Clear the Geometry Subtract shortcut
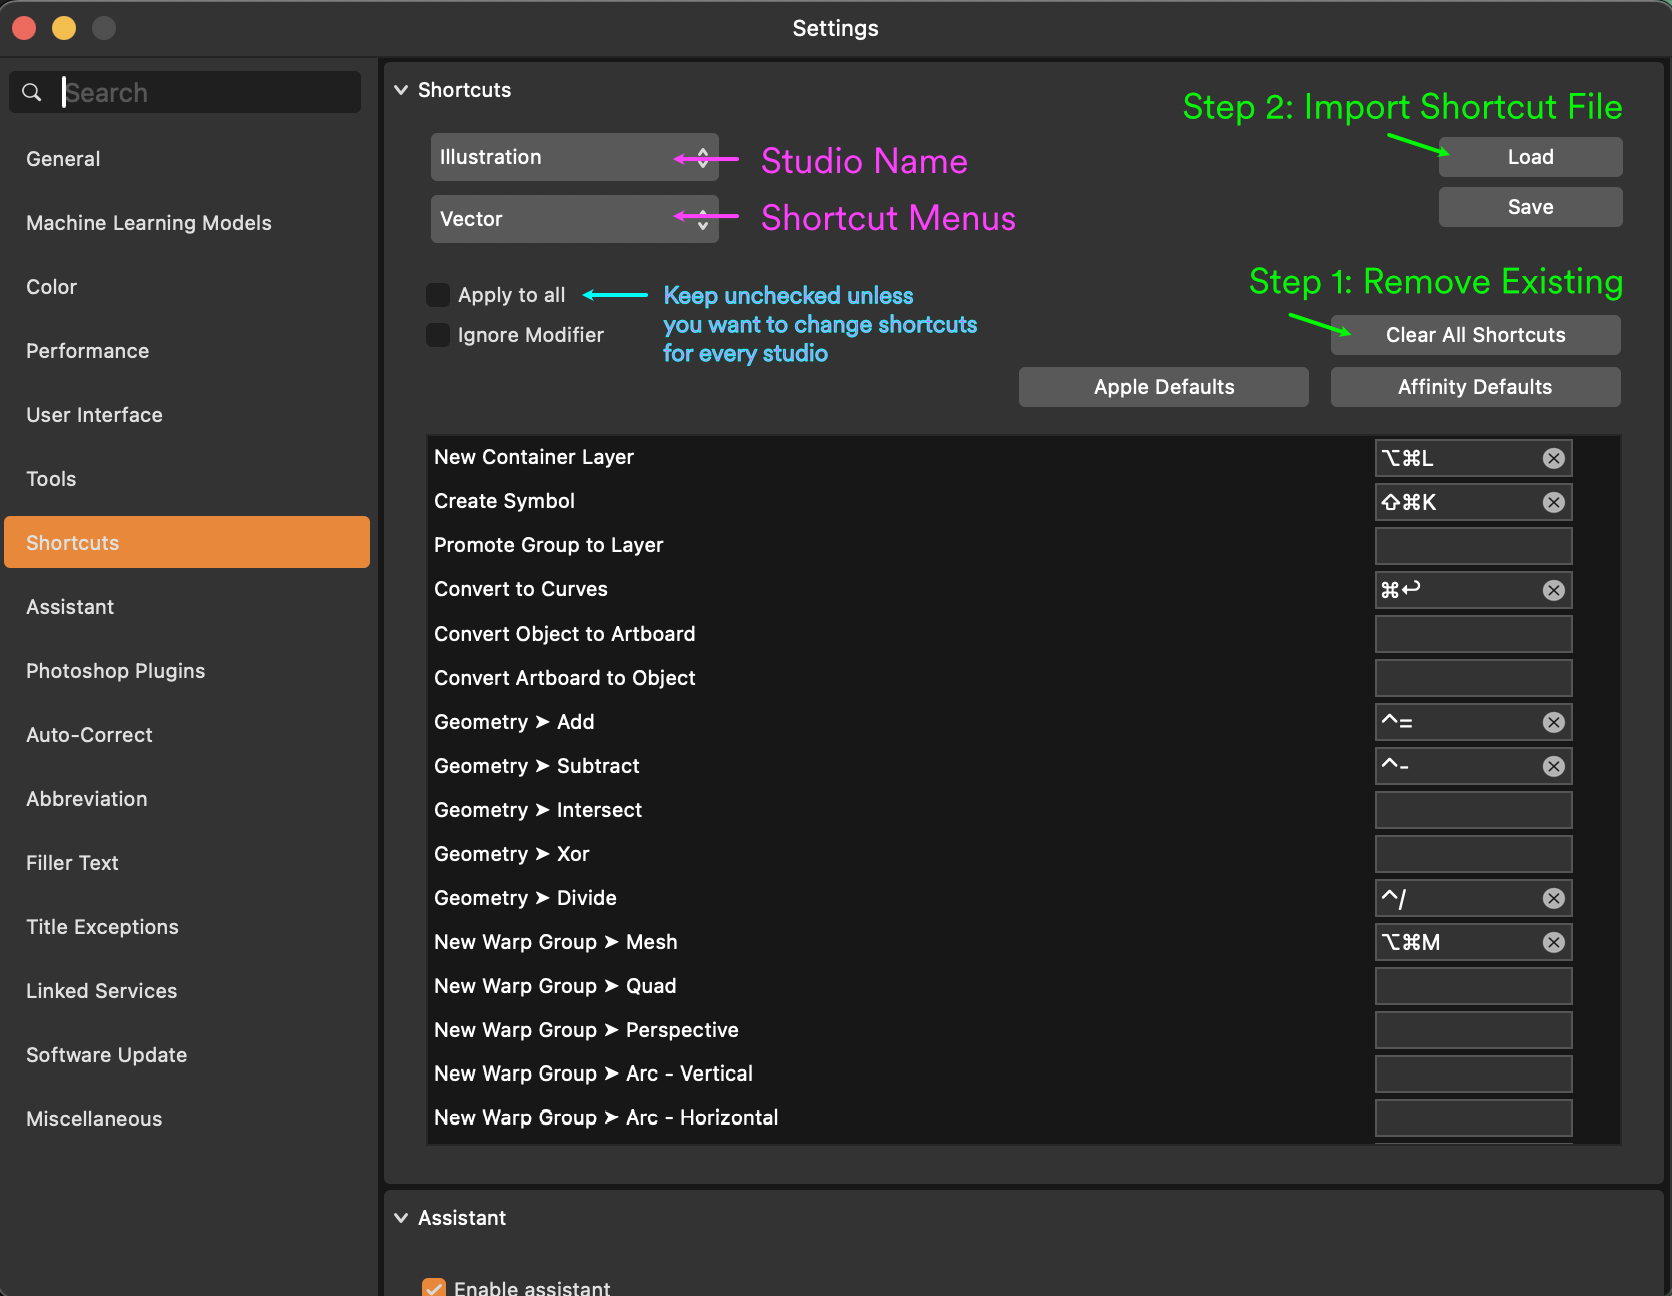The height and width of the screenshot is (1296, 1672). [1553, 766]
